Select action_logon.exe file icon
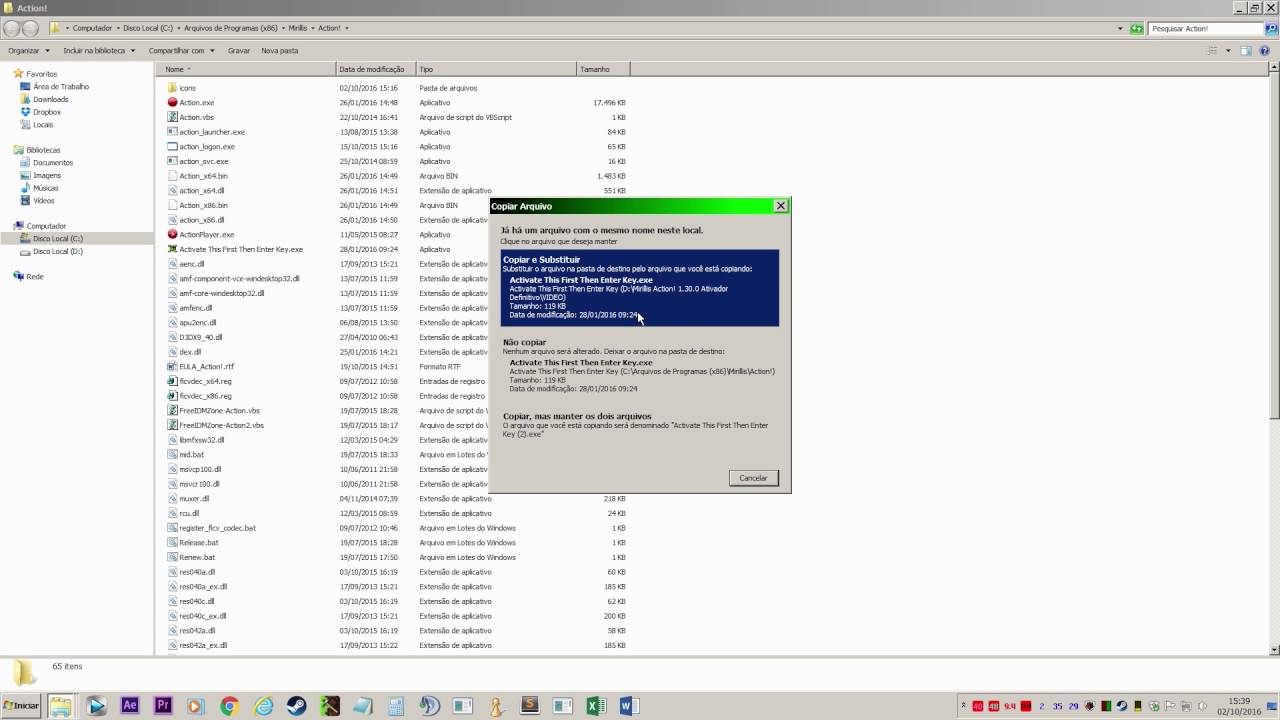 point(172,146)
